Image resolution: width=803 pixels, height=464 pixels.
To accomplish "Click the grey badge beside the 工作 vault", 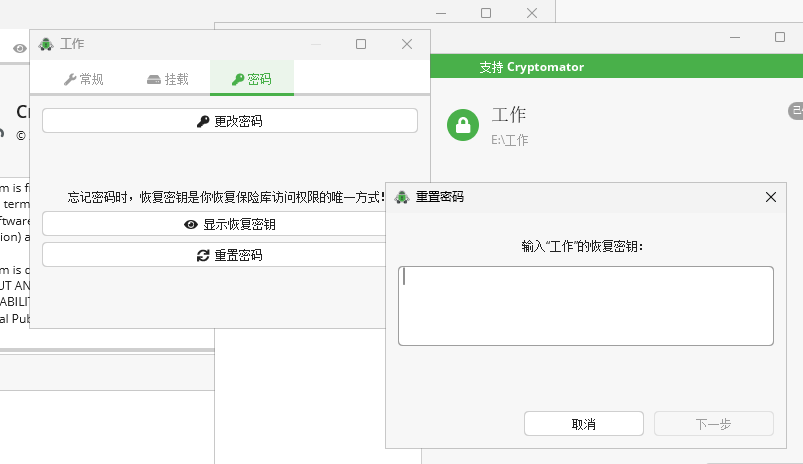I will pyautogui.click(x=795, y=111).
